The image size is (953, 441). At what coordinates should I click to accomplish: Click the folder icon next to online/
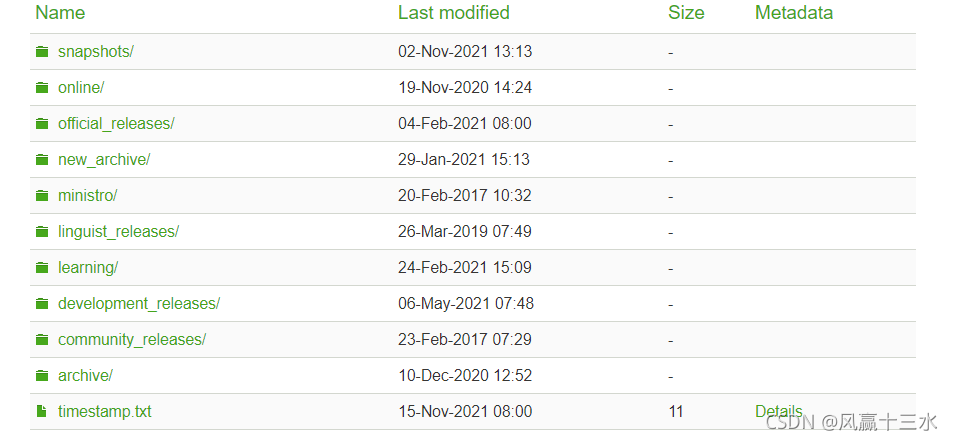(42, 87)
